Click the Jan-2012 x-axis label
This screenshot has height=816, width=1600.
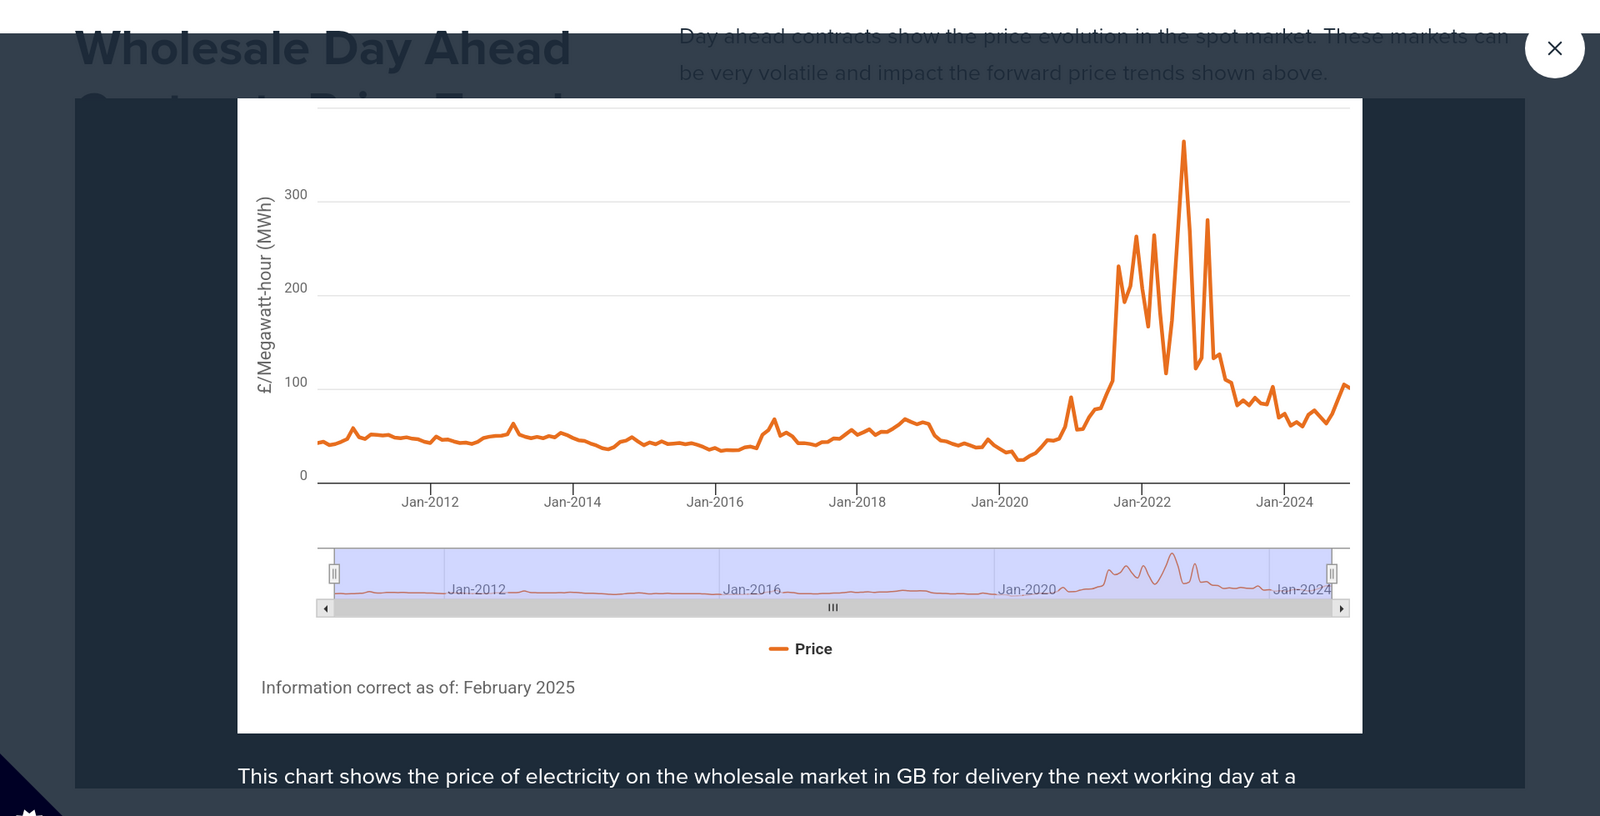tap(430, 502)
